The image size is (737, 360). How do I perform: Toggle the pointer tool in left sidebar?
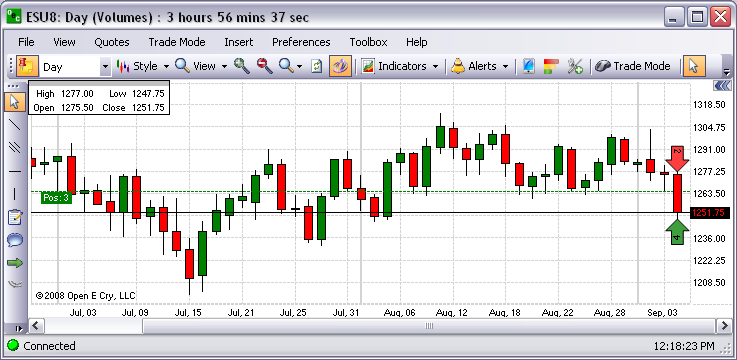(x=15, y=102)
